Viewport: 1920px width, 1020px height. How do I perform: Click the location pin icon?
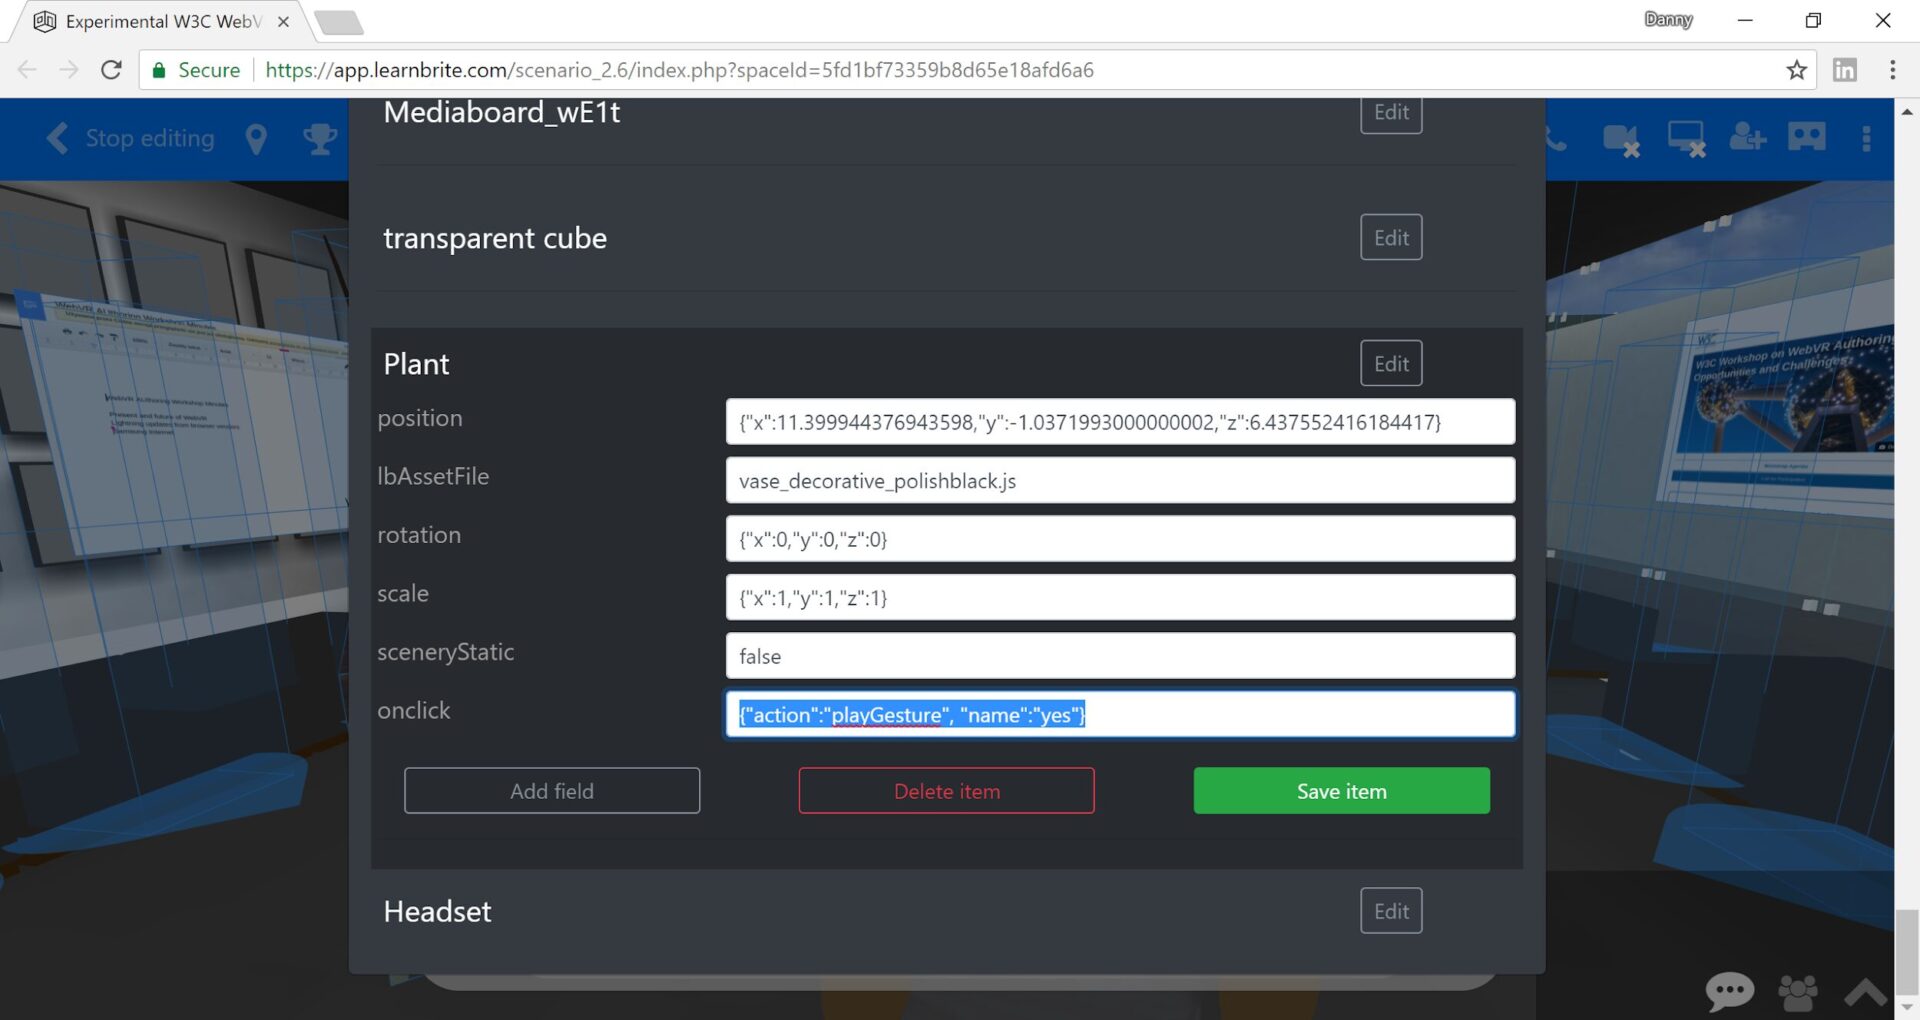tap(256, 138)
